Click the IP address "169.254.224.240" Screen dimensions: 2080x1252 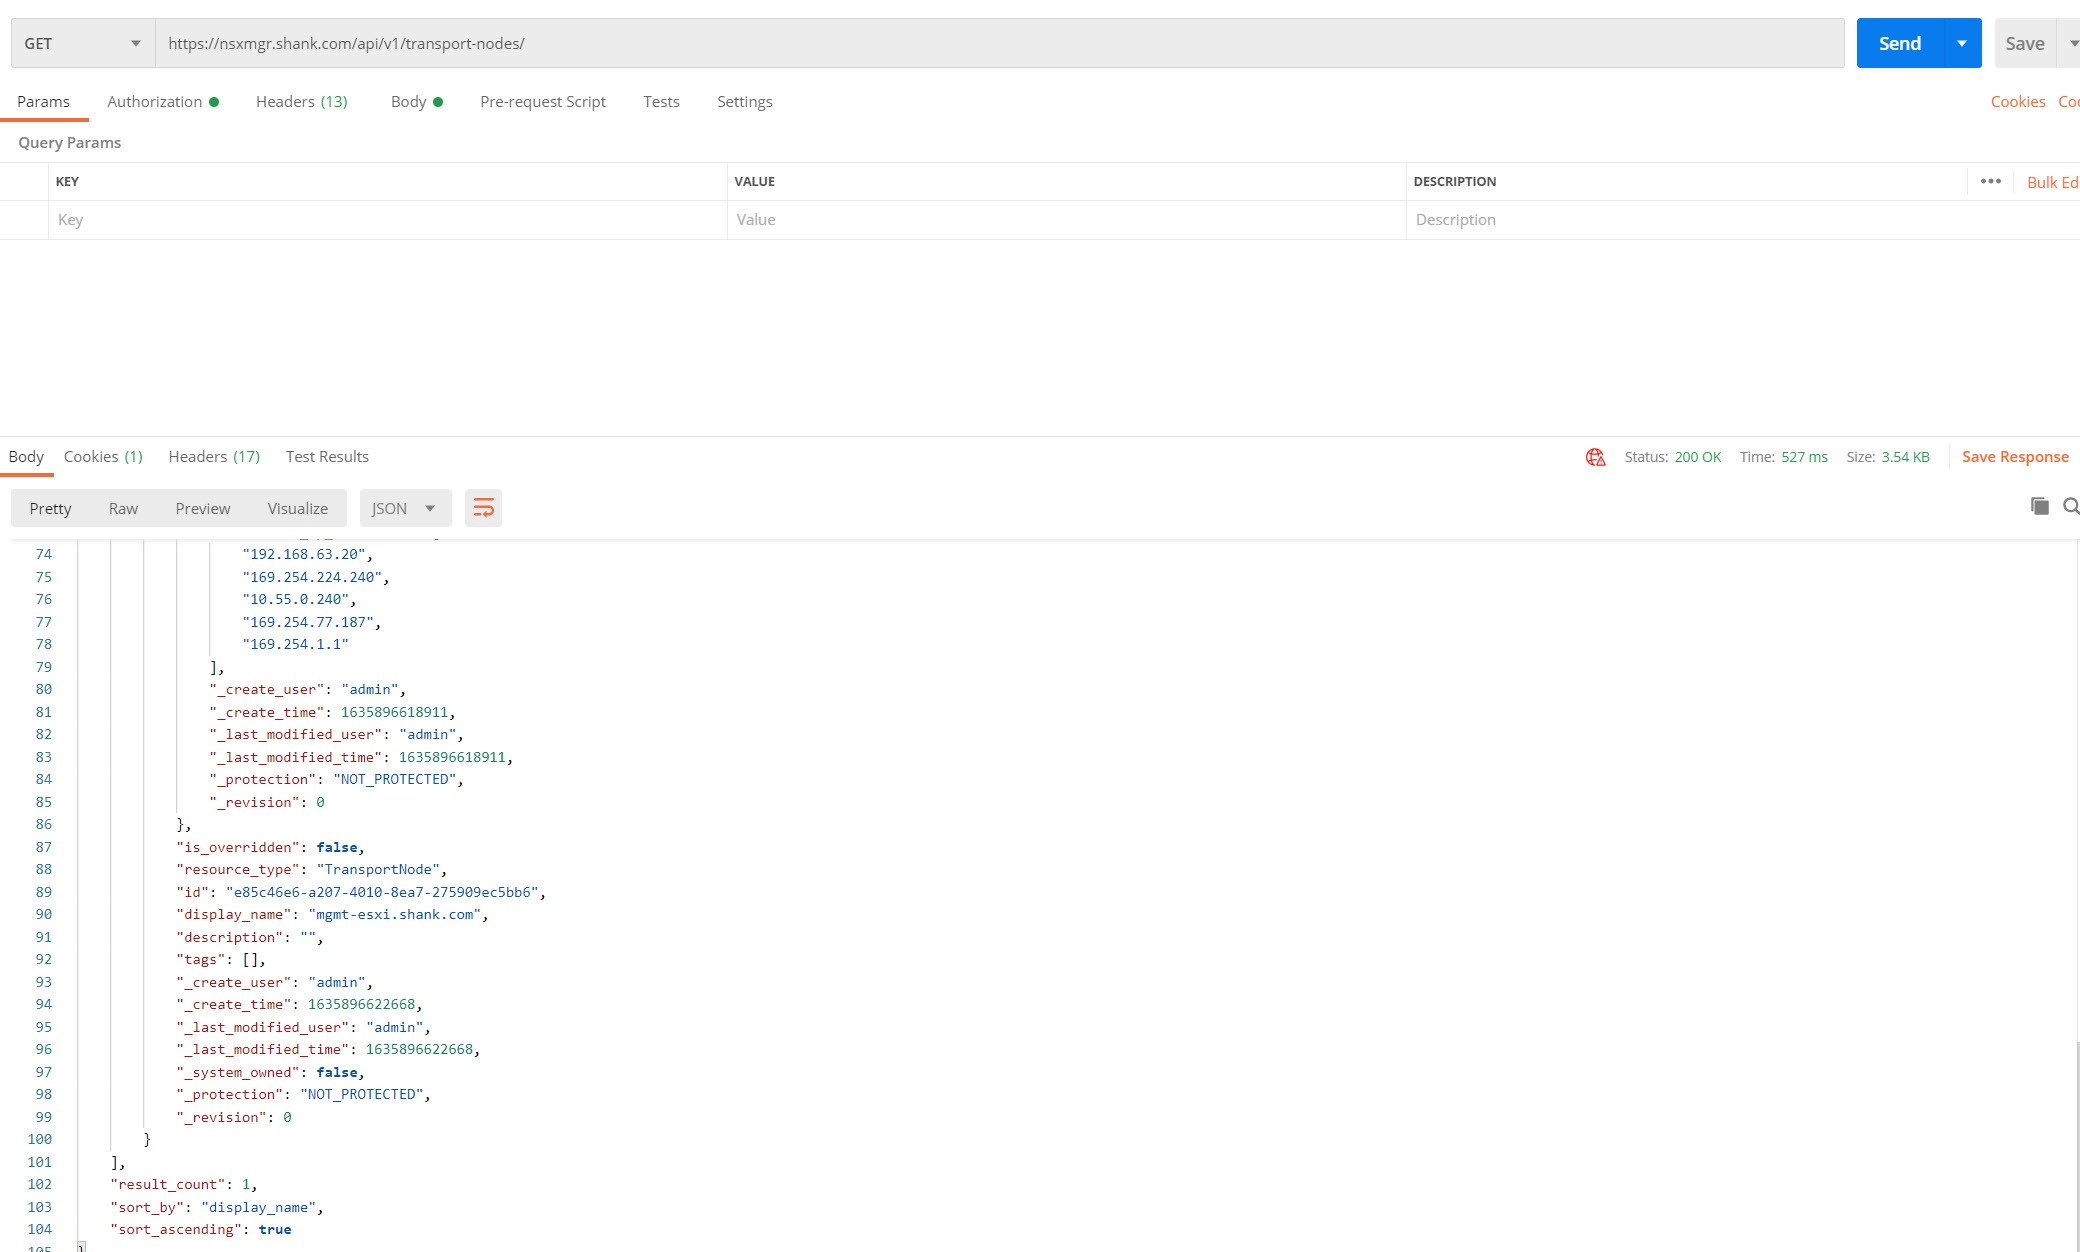coord(312,577)
